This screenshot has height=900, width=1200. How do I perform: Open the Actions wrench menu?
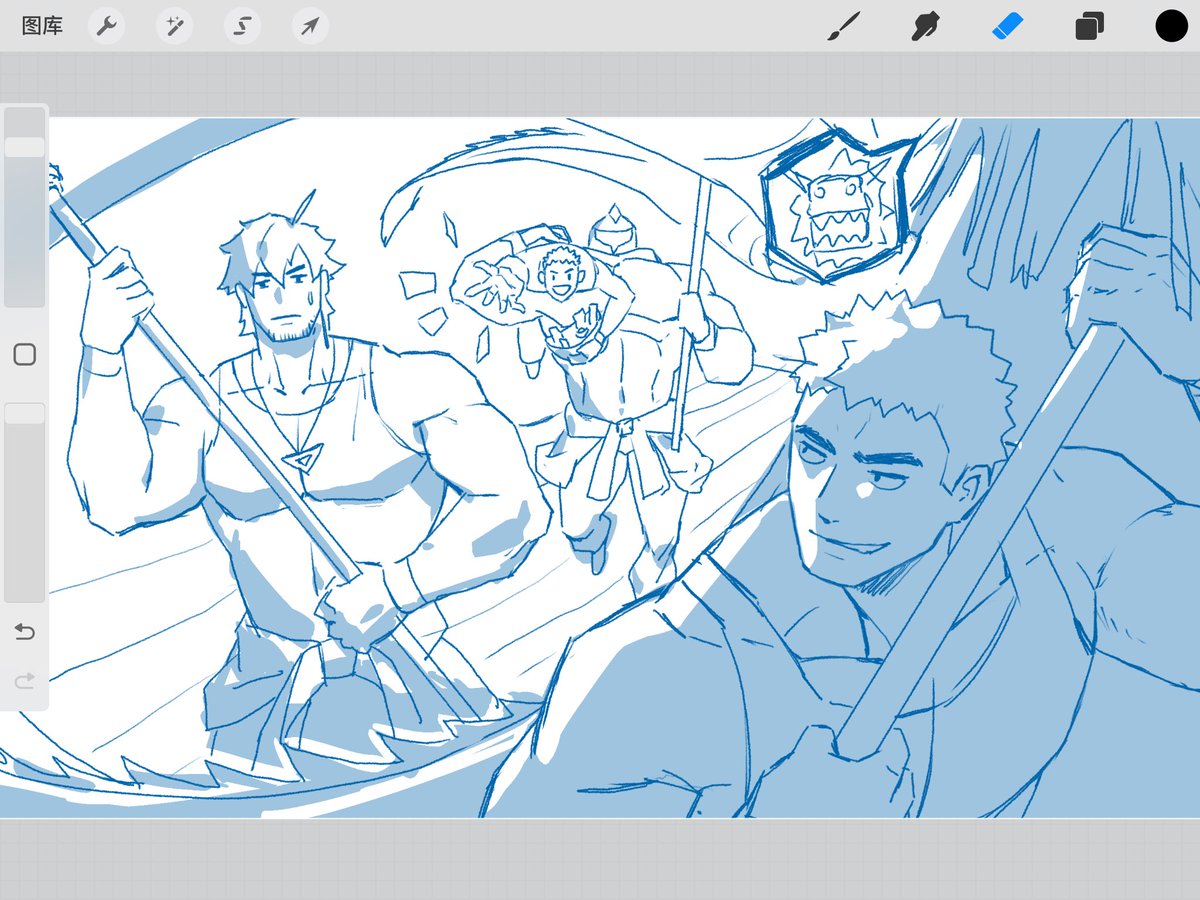(107, 26)
